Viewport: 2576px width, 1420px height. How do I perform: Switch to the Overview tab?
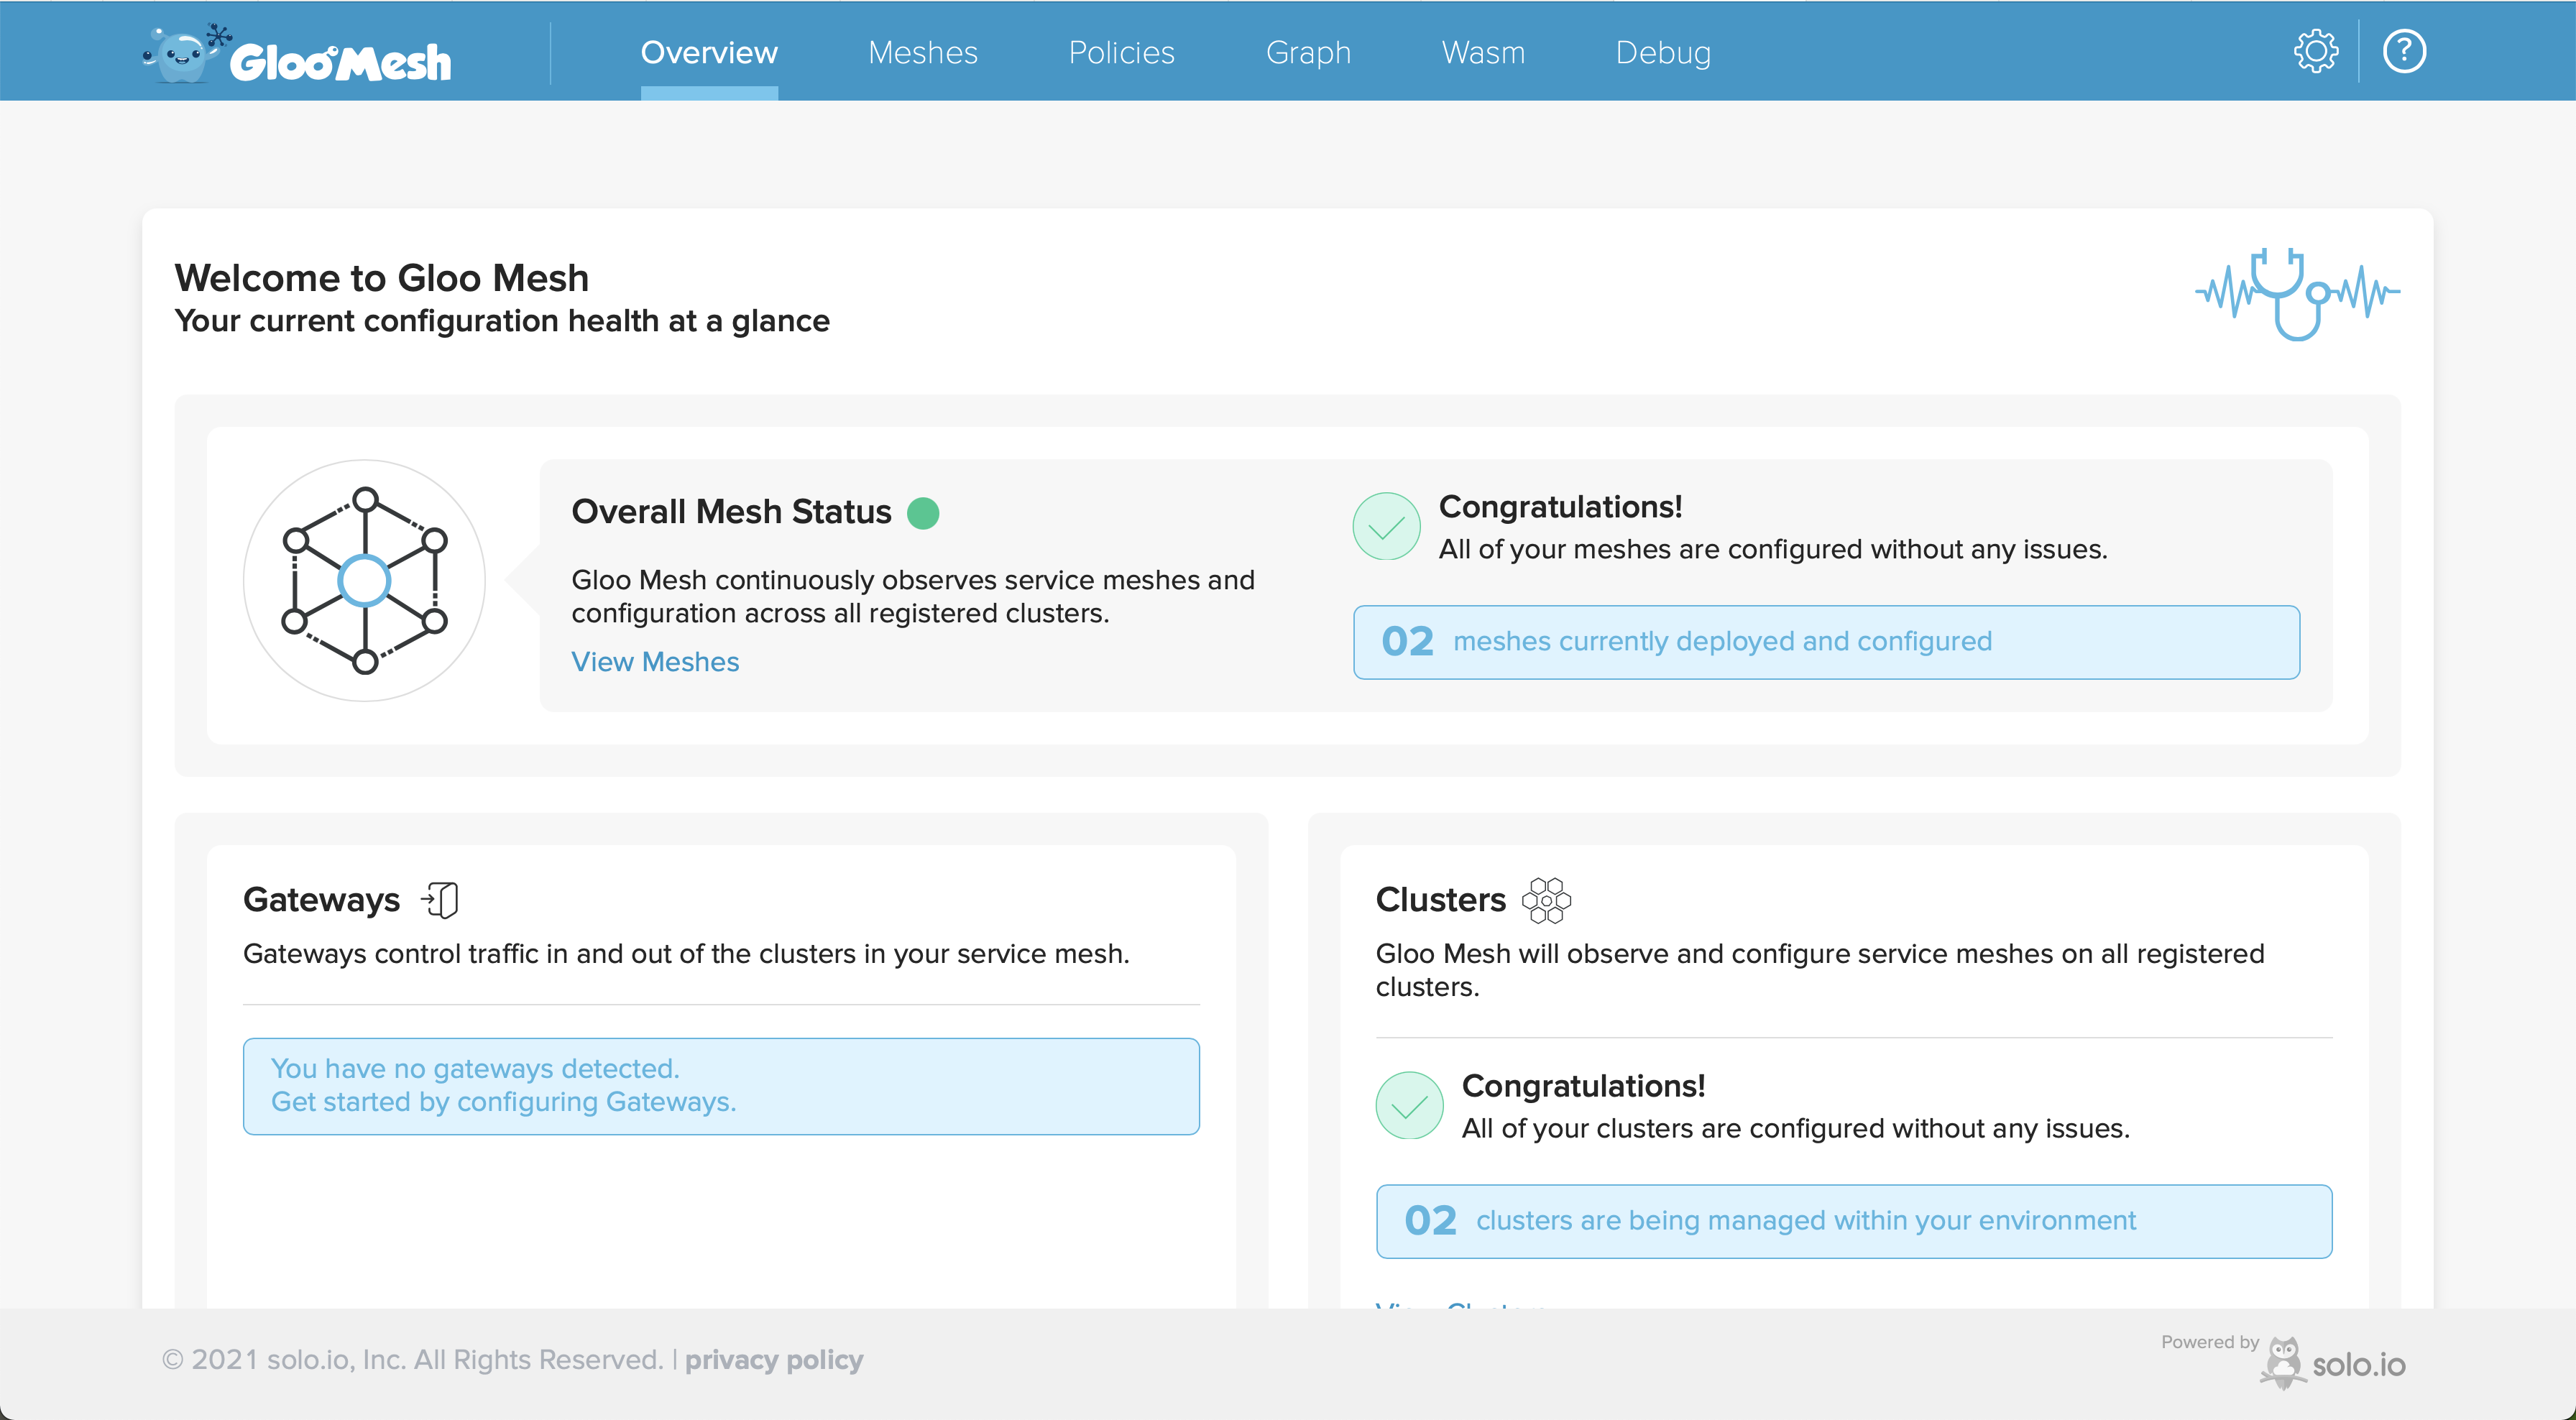[x=709, y=52]
